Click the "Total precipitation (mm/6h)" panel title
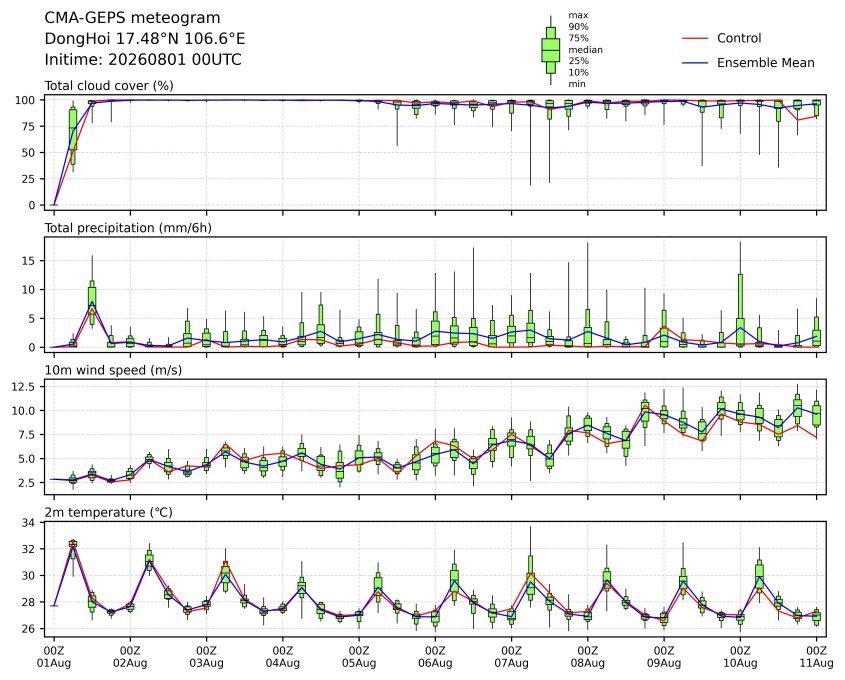Image resolution: width=845 pixels, height=680 pixels. coord(128,228)
